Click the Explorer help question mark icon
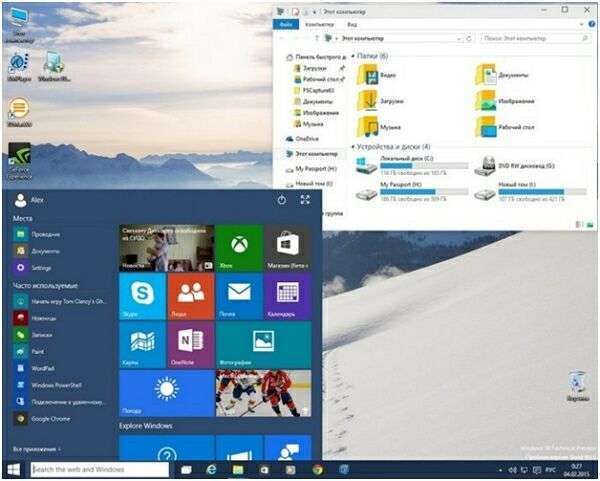600x481 pixels. pyautogui.click(x=592, y=24)
